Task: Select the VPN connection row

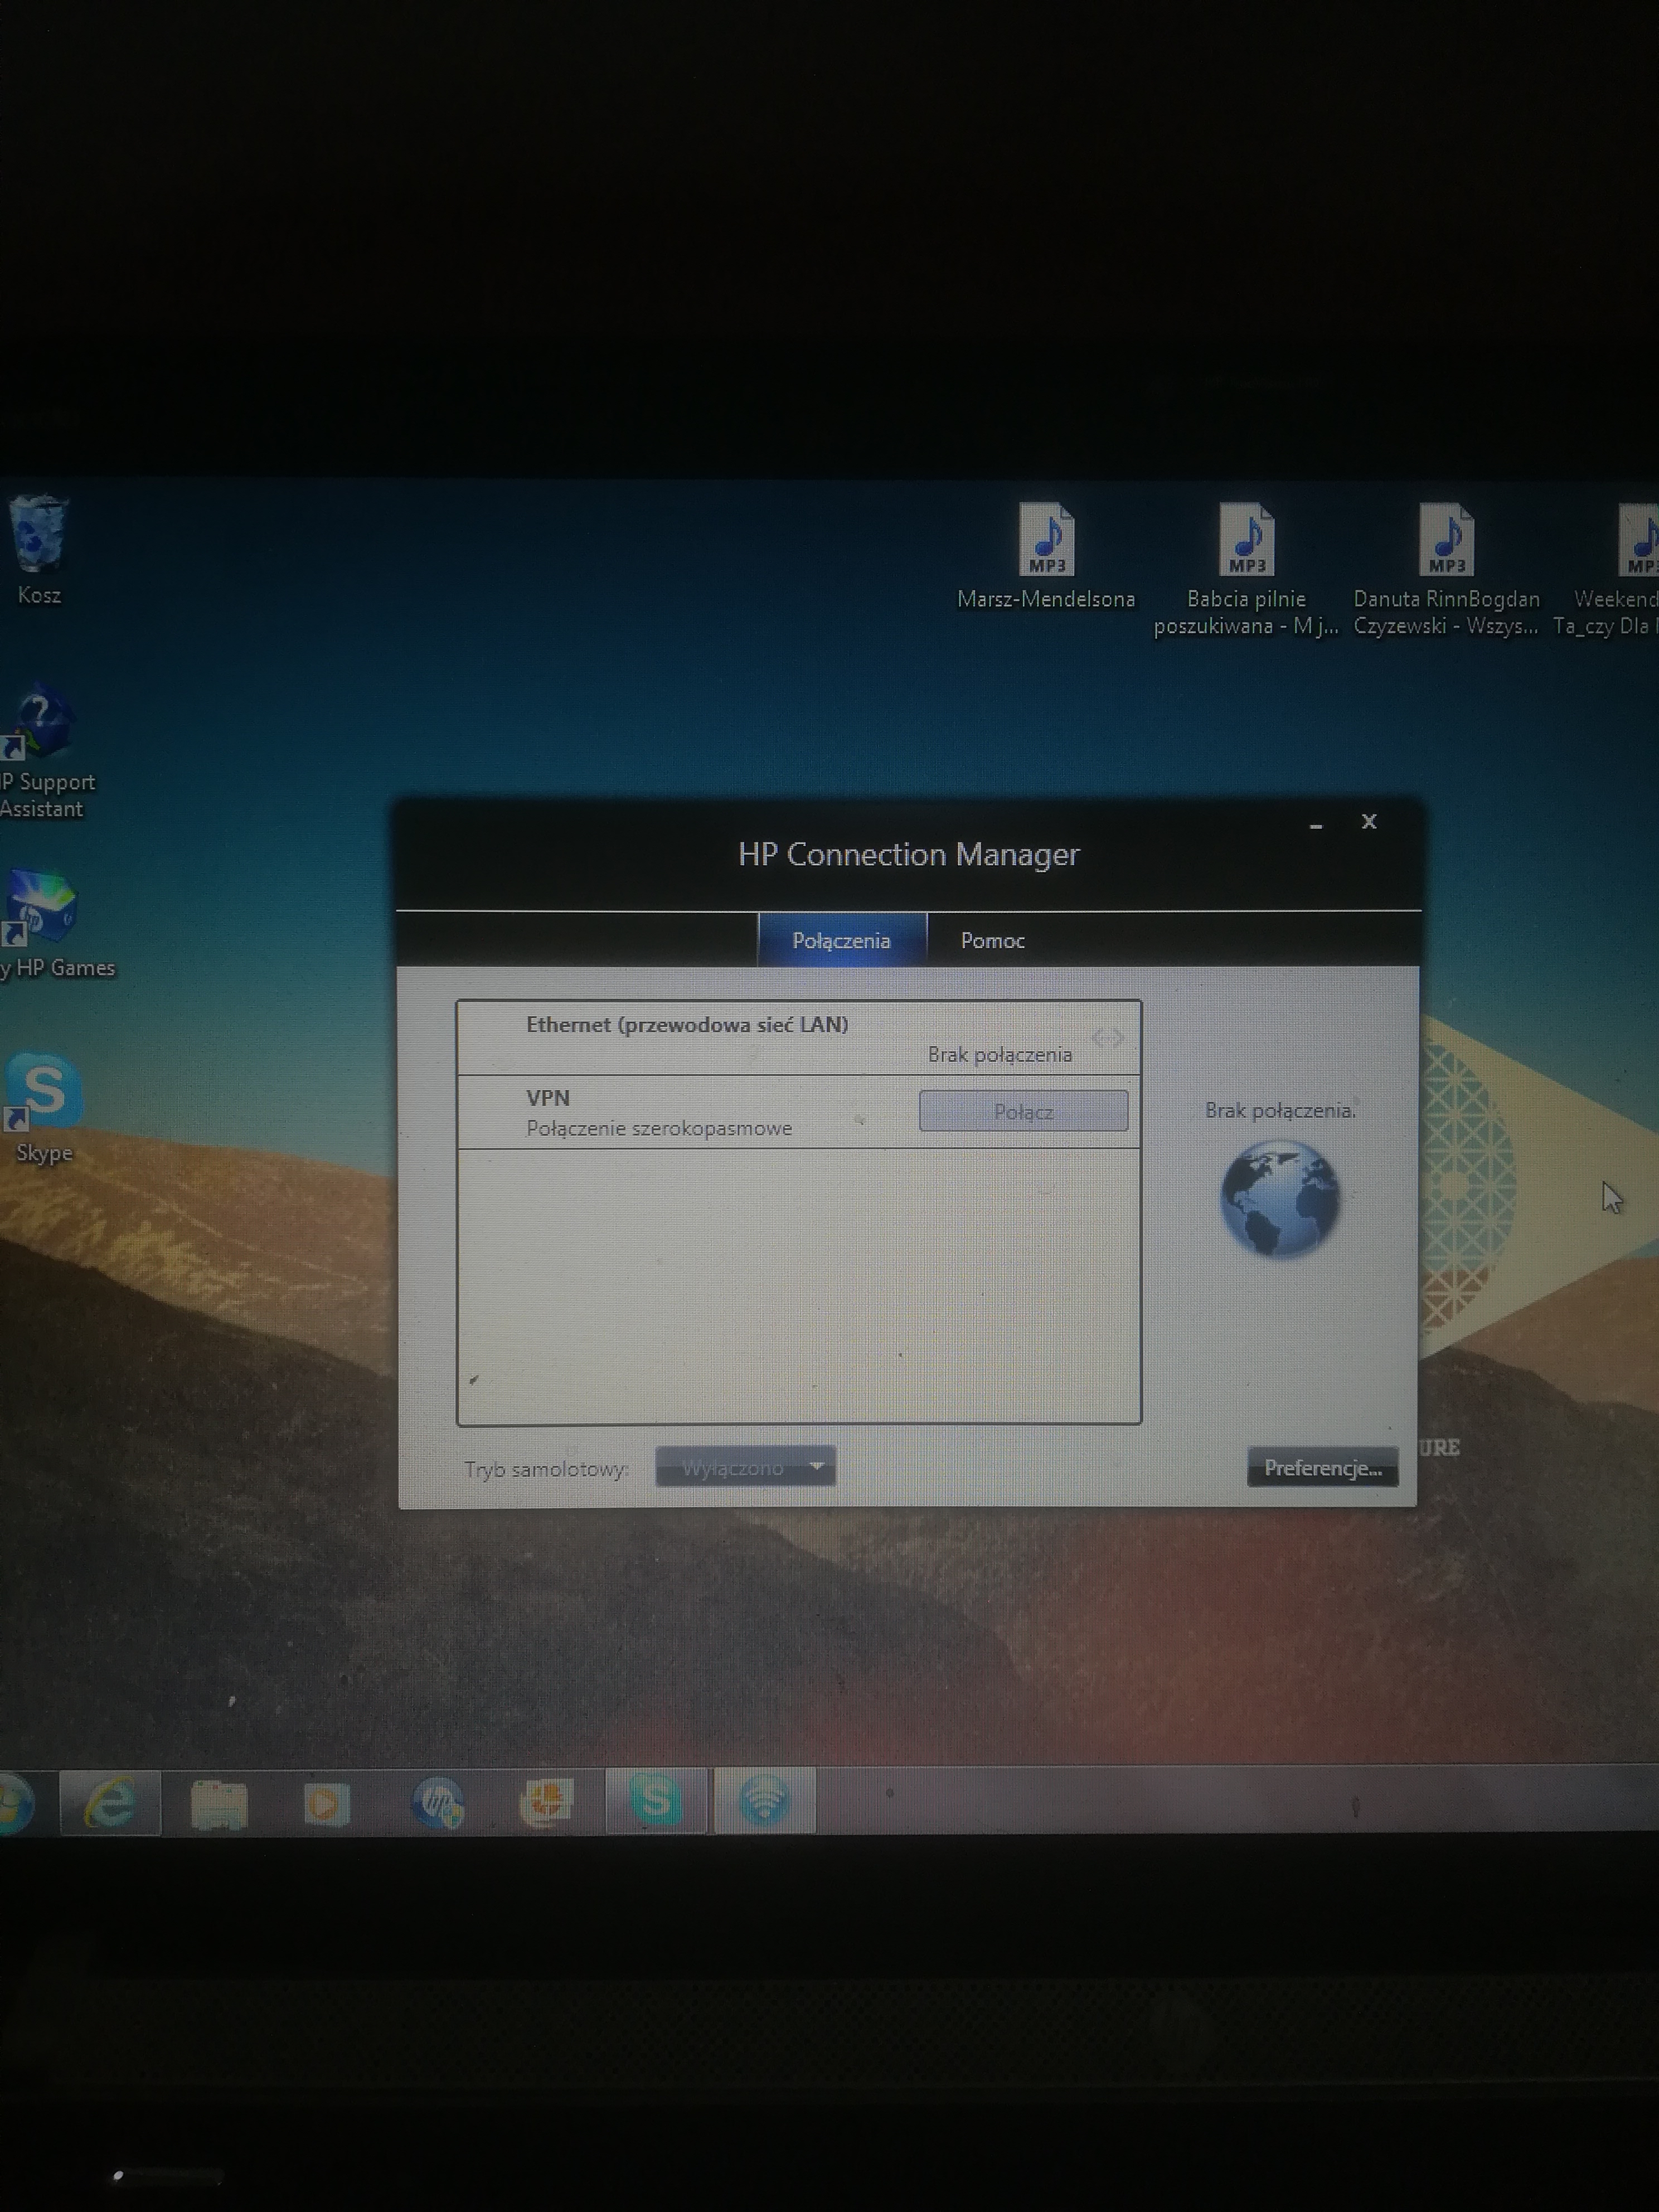Action: coord(799,1112)
